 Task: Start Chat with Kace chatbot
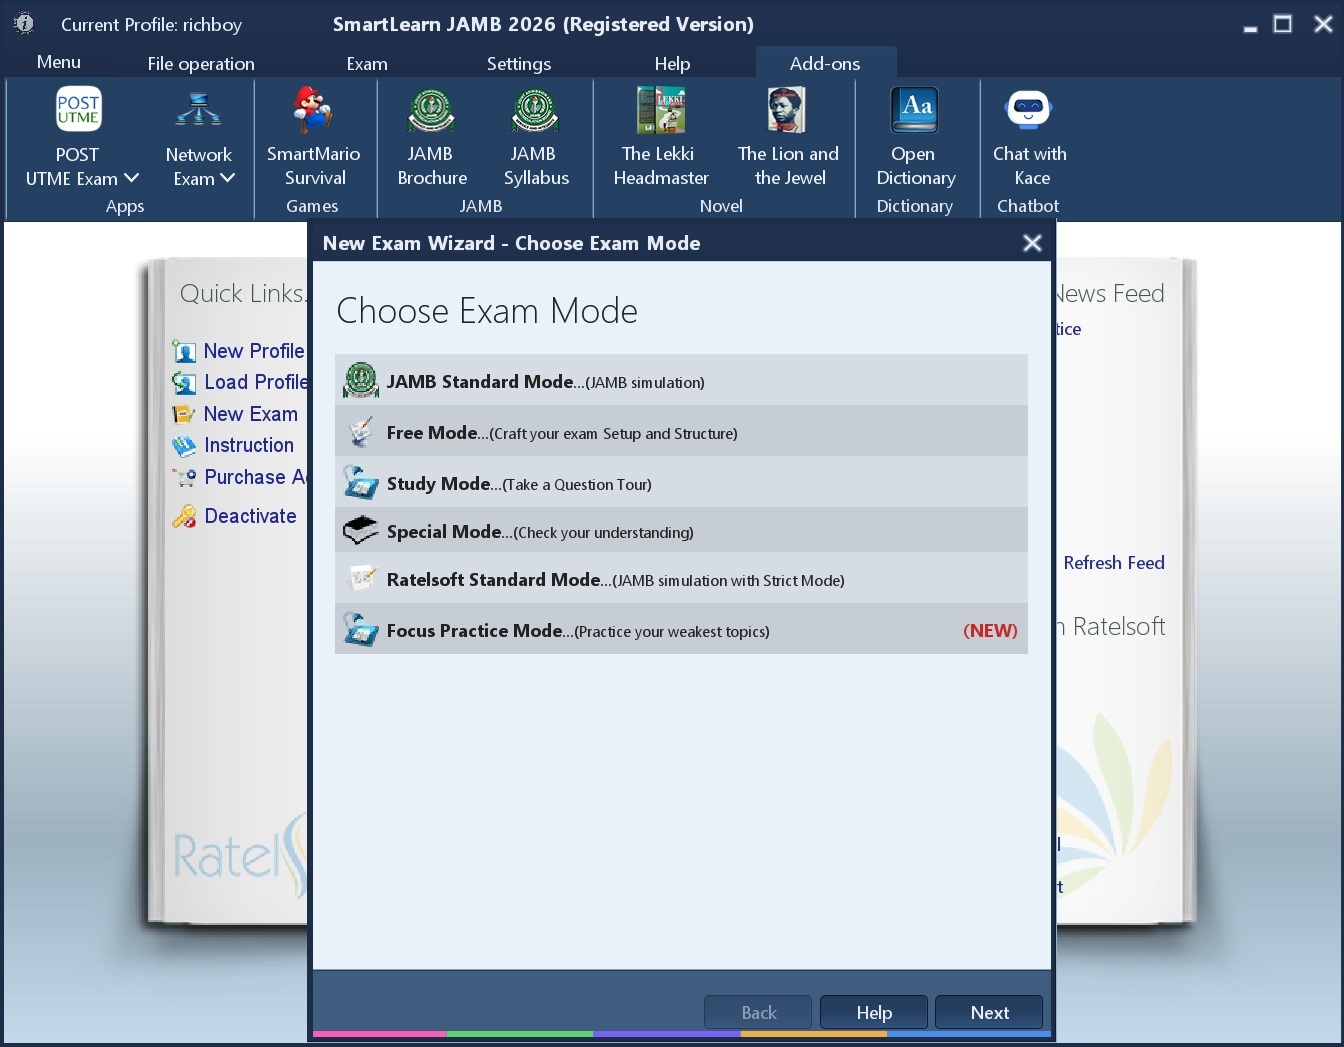pyautogui.click(x=1028, y=110)
